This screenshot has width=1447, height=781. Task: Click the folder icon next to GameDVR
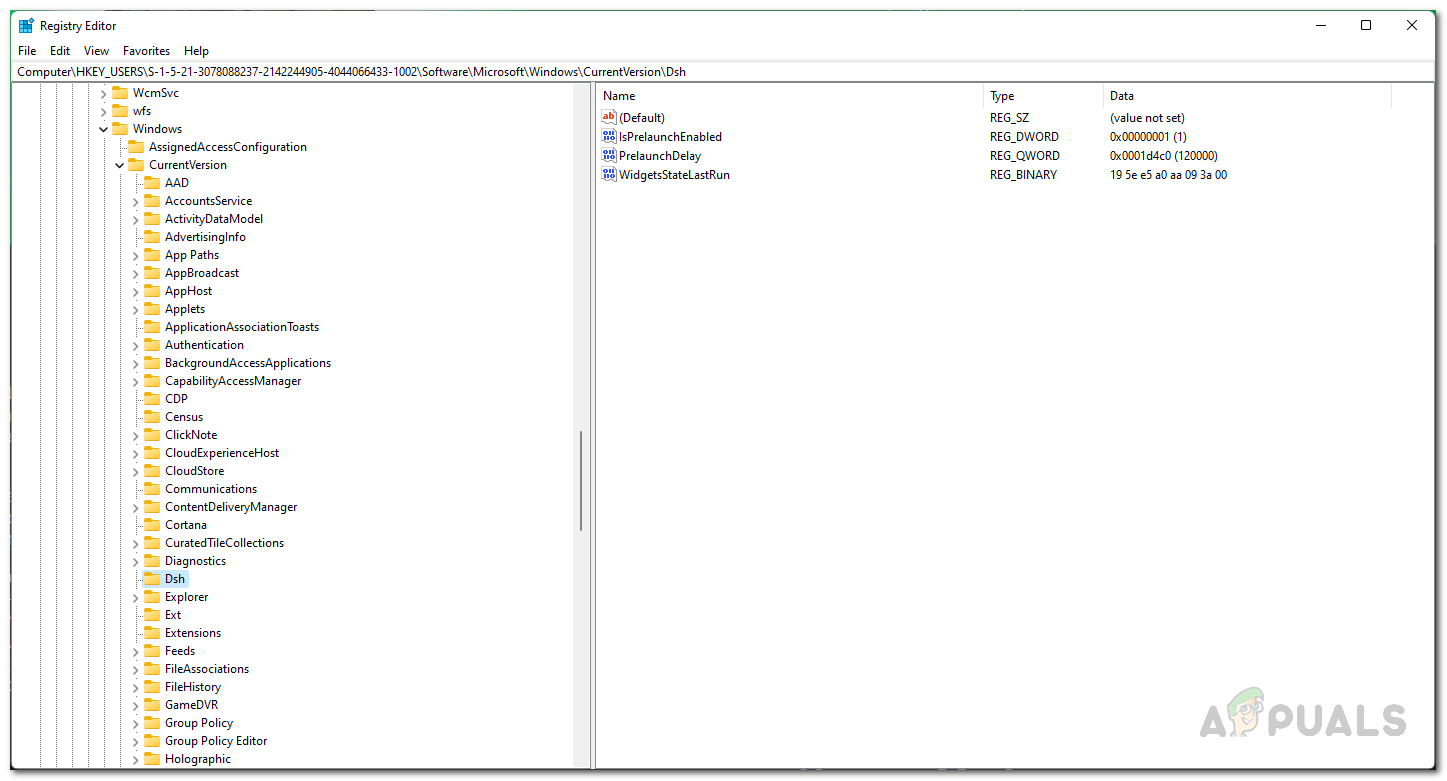coord(152,705)
